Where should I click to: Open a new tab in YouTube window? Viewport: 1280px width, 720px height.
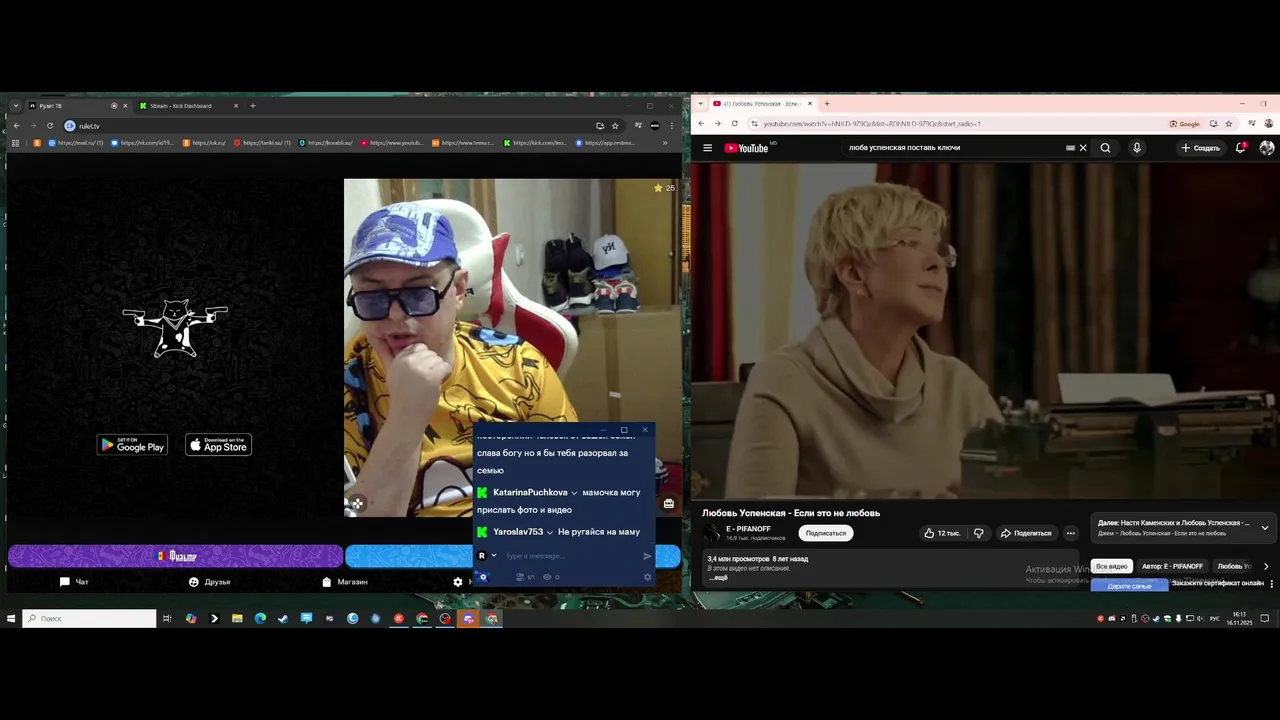(x=826, y=104)
